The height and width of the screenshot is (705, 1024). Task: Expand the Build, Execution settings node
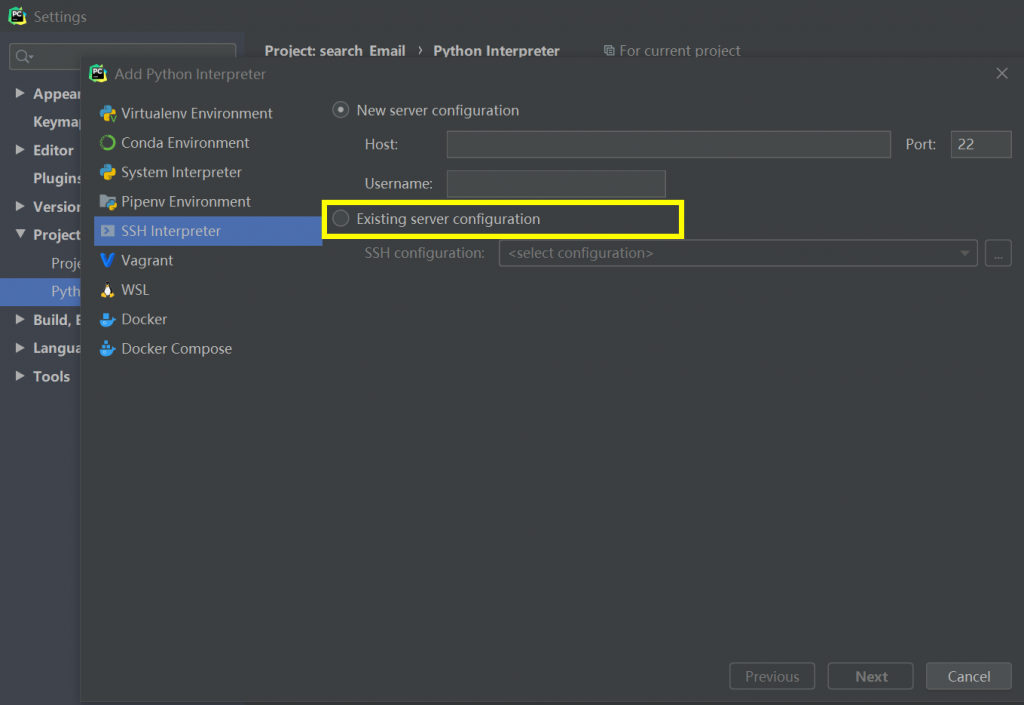[x=20, y=319]
